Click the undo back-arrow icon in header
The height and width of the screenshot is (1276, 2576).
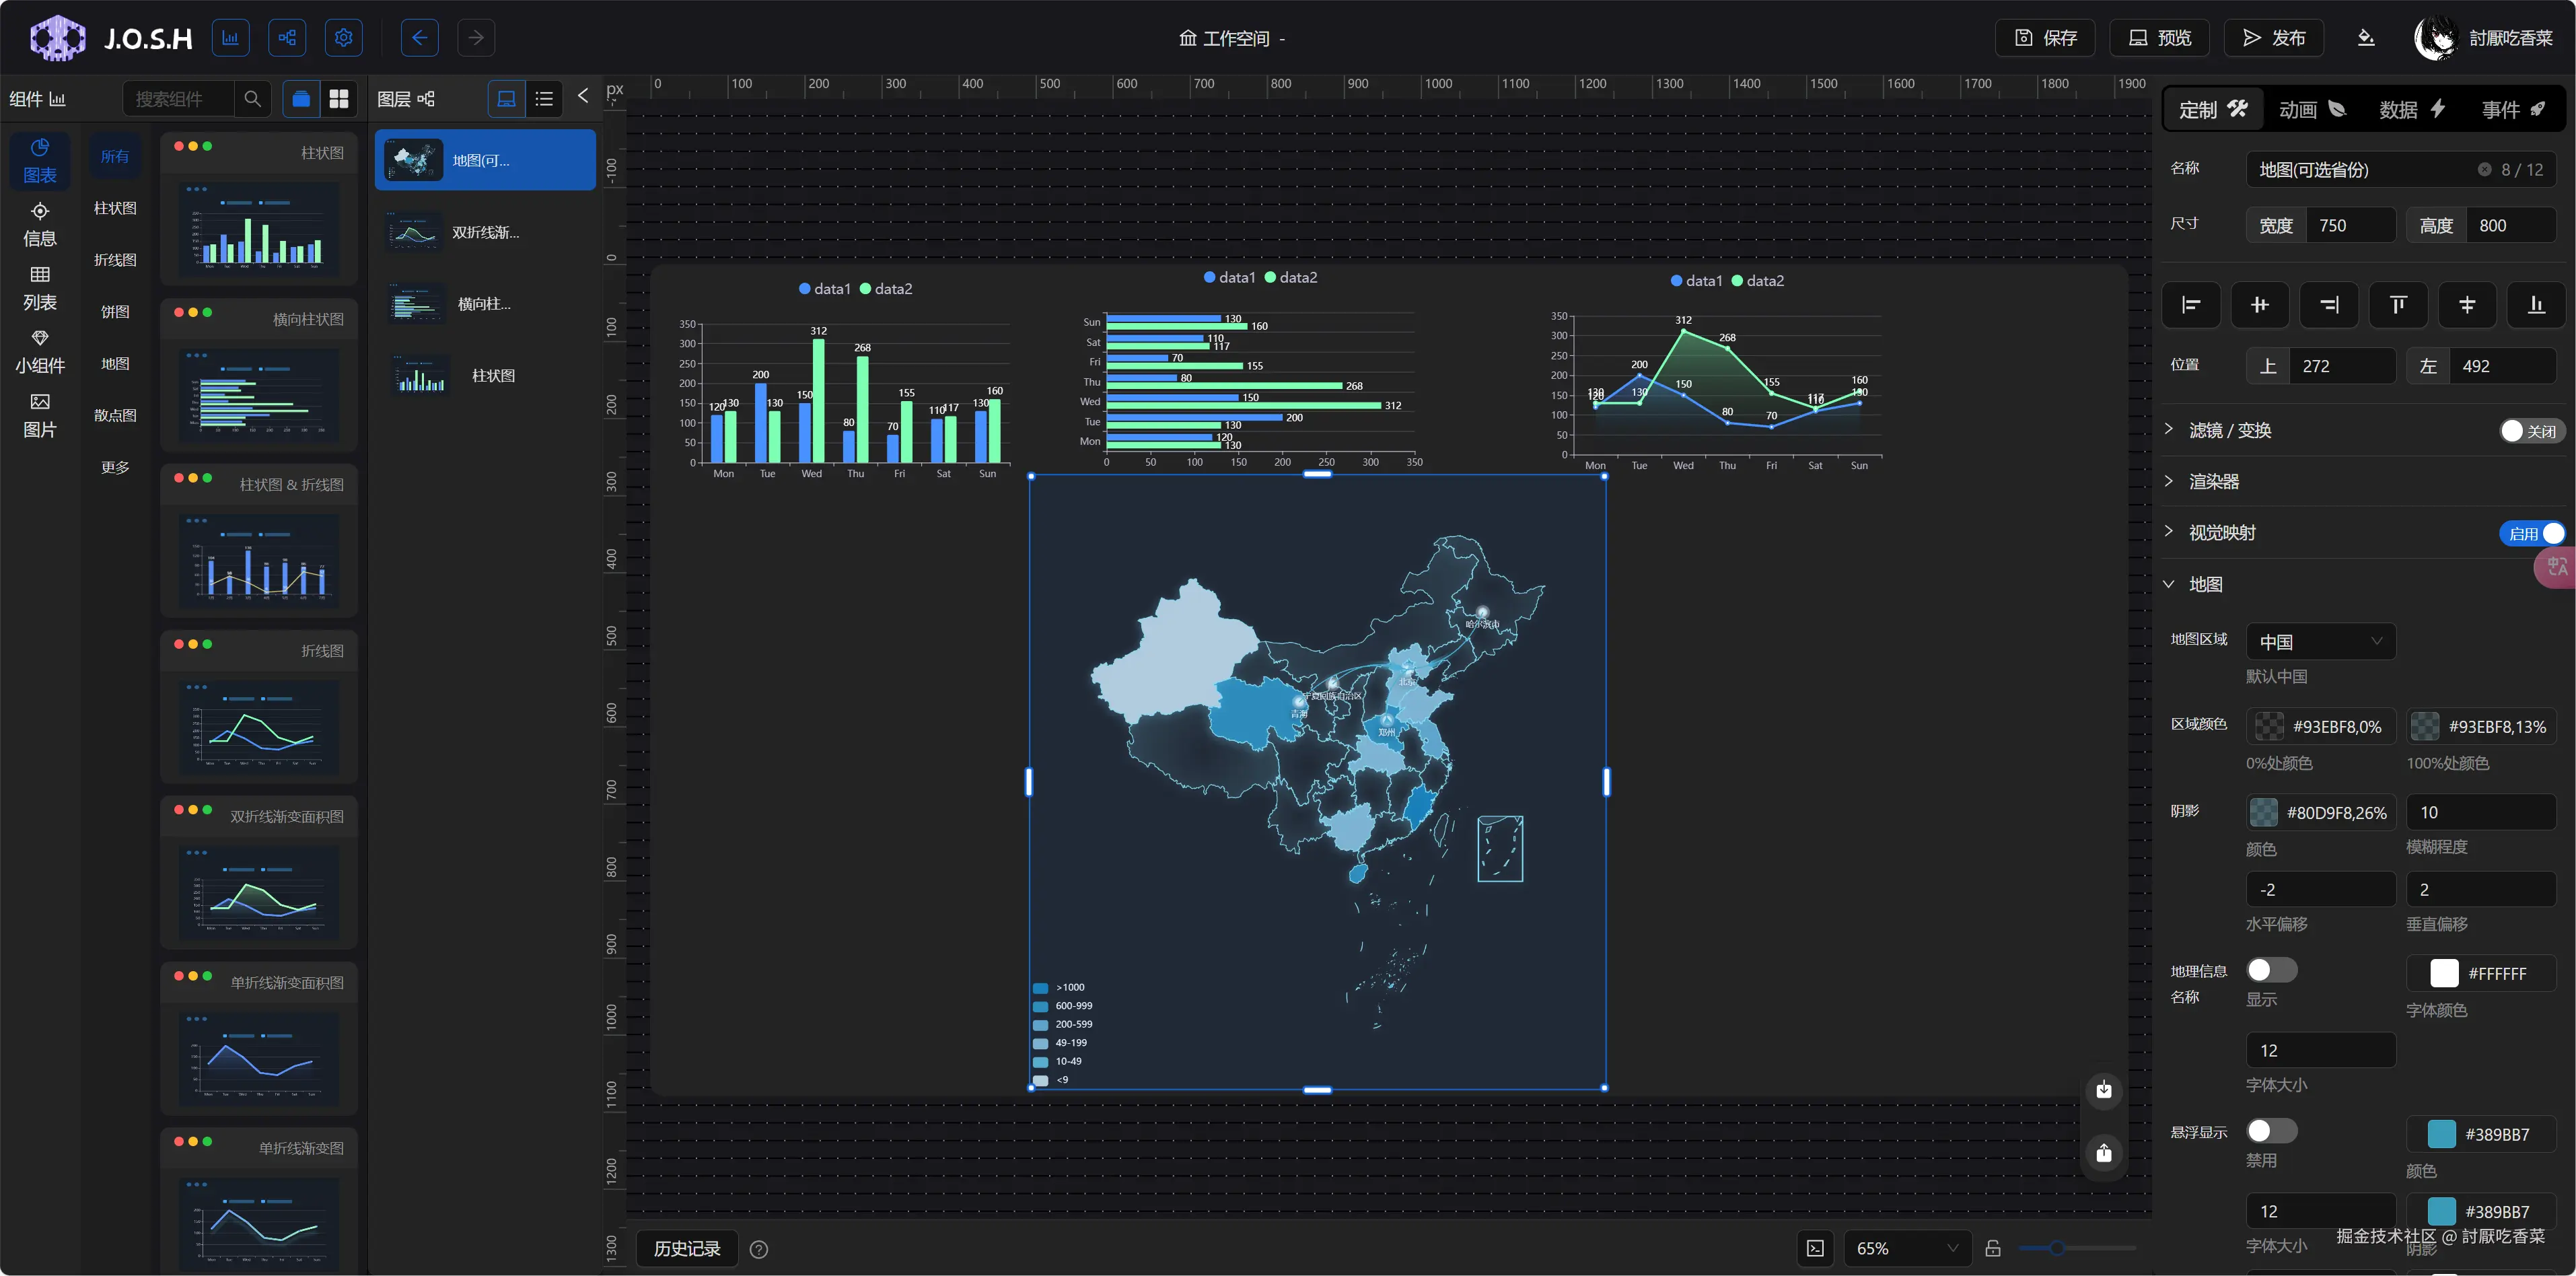point(419,38)
